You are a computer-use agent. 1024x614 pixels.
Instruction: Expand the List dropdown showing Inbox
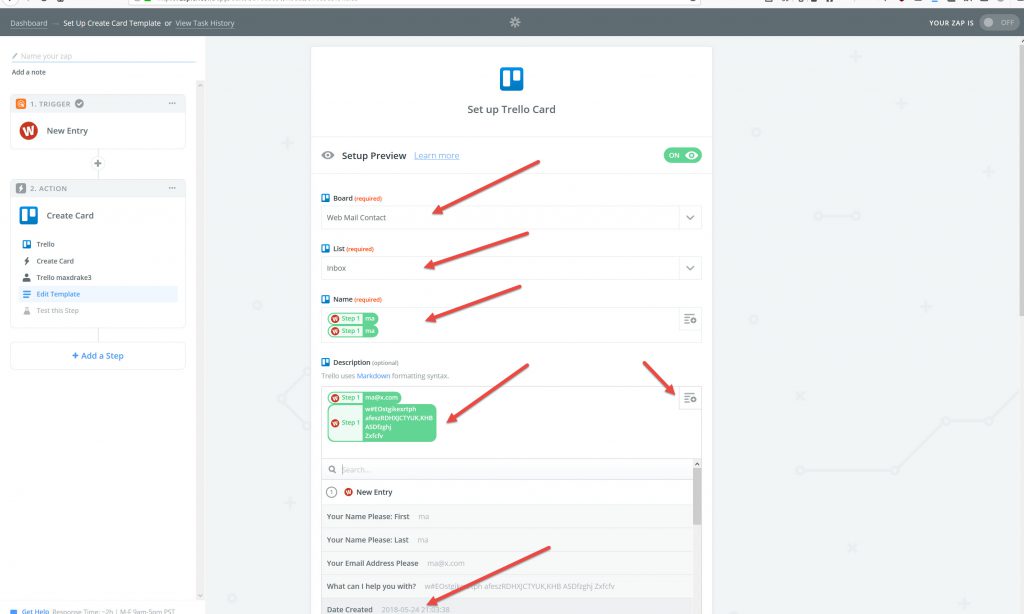(689, 268)
